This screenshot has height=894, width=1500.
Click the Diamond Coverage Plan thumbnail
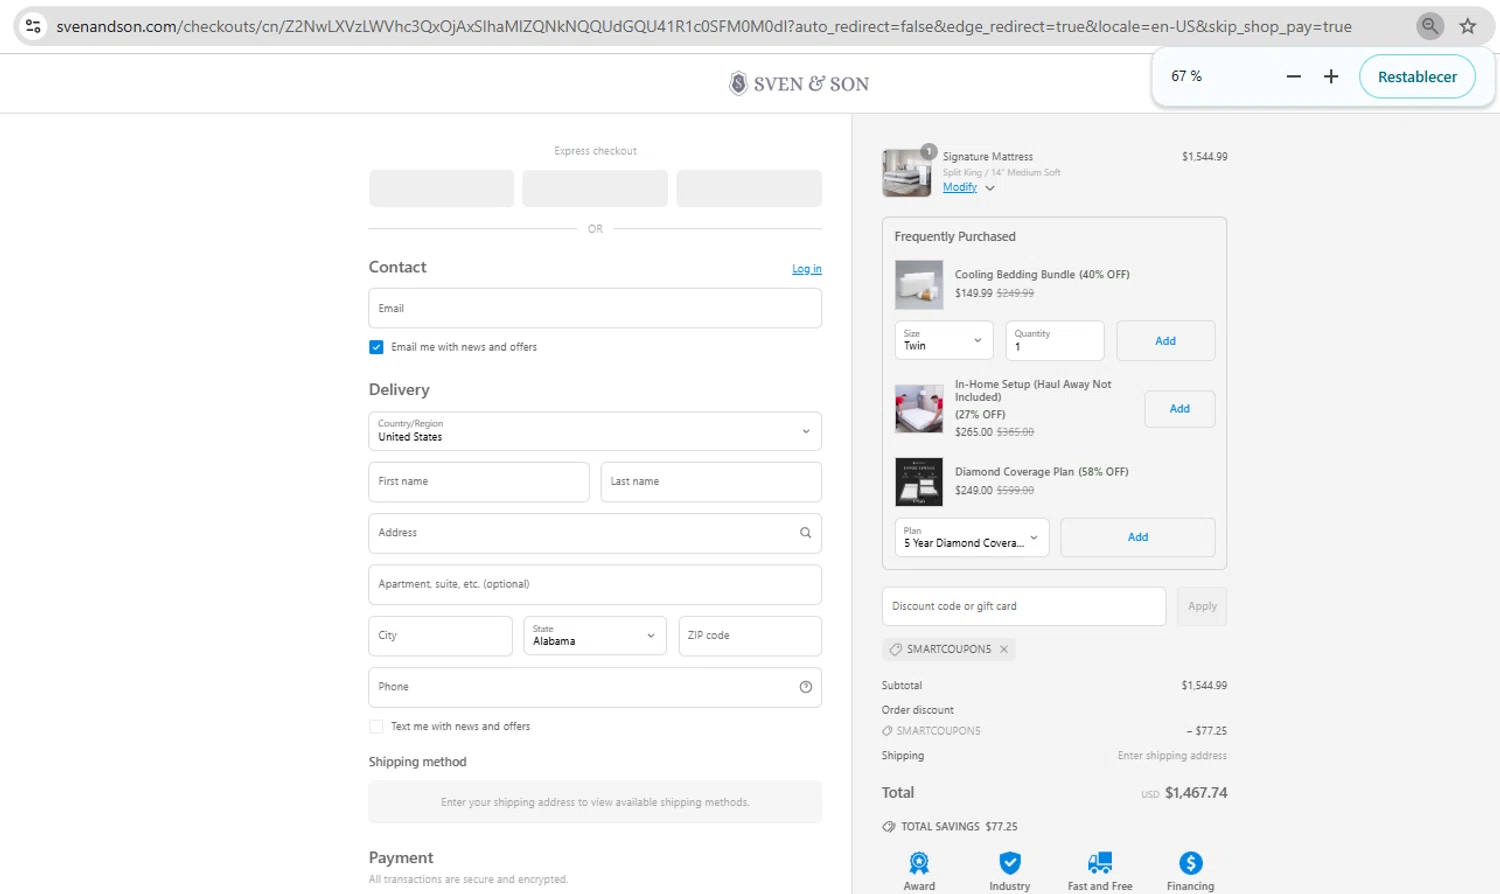918,482
